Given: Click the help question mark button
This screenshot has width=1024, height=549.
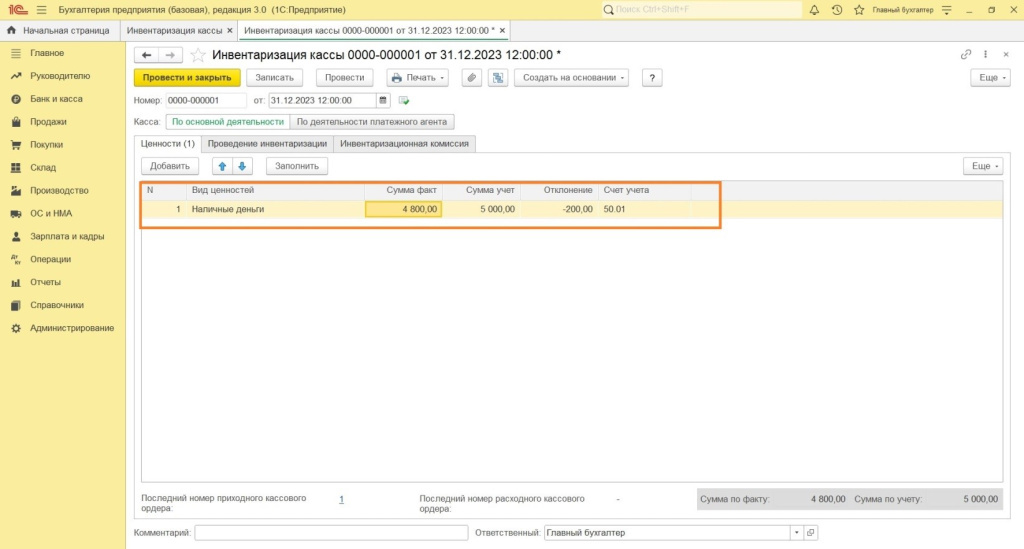Looking at the screenshot, I should pos(652,78).
